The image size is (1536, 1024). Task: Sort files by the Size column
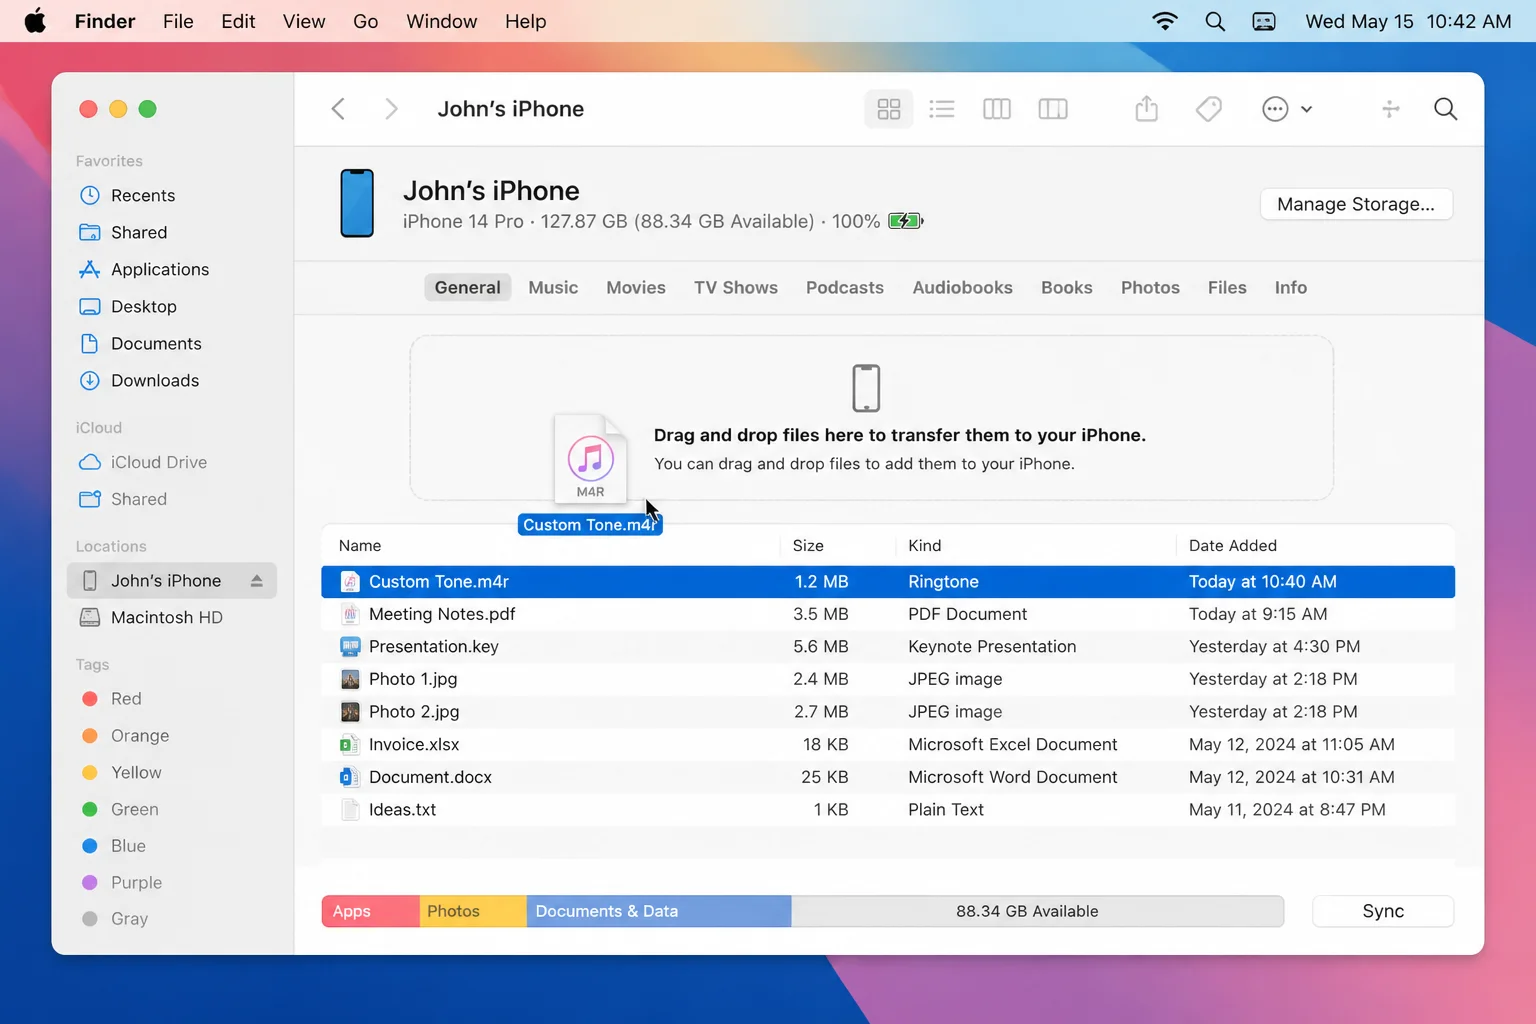click(808, 546)
